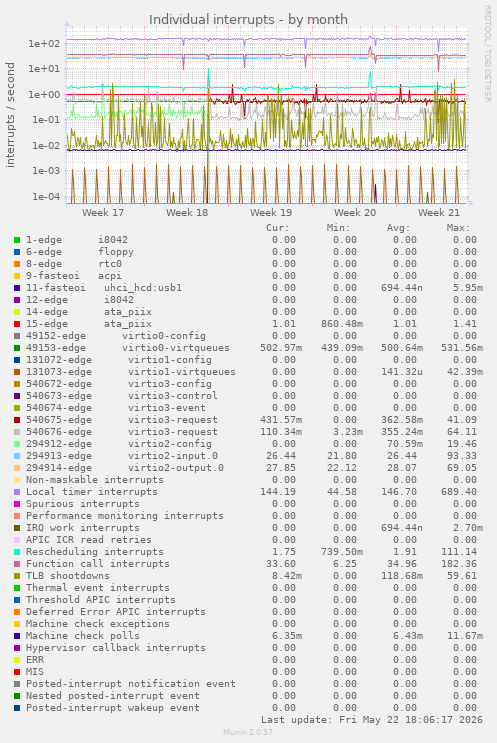
Task: Click the light blue virtio2-input.0 swatch
Action: [17, 456]
